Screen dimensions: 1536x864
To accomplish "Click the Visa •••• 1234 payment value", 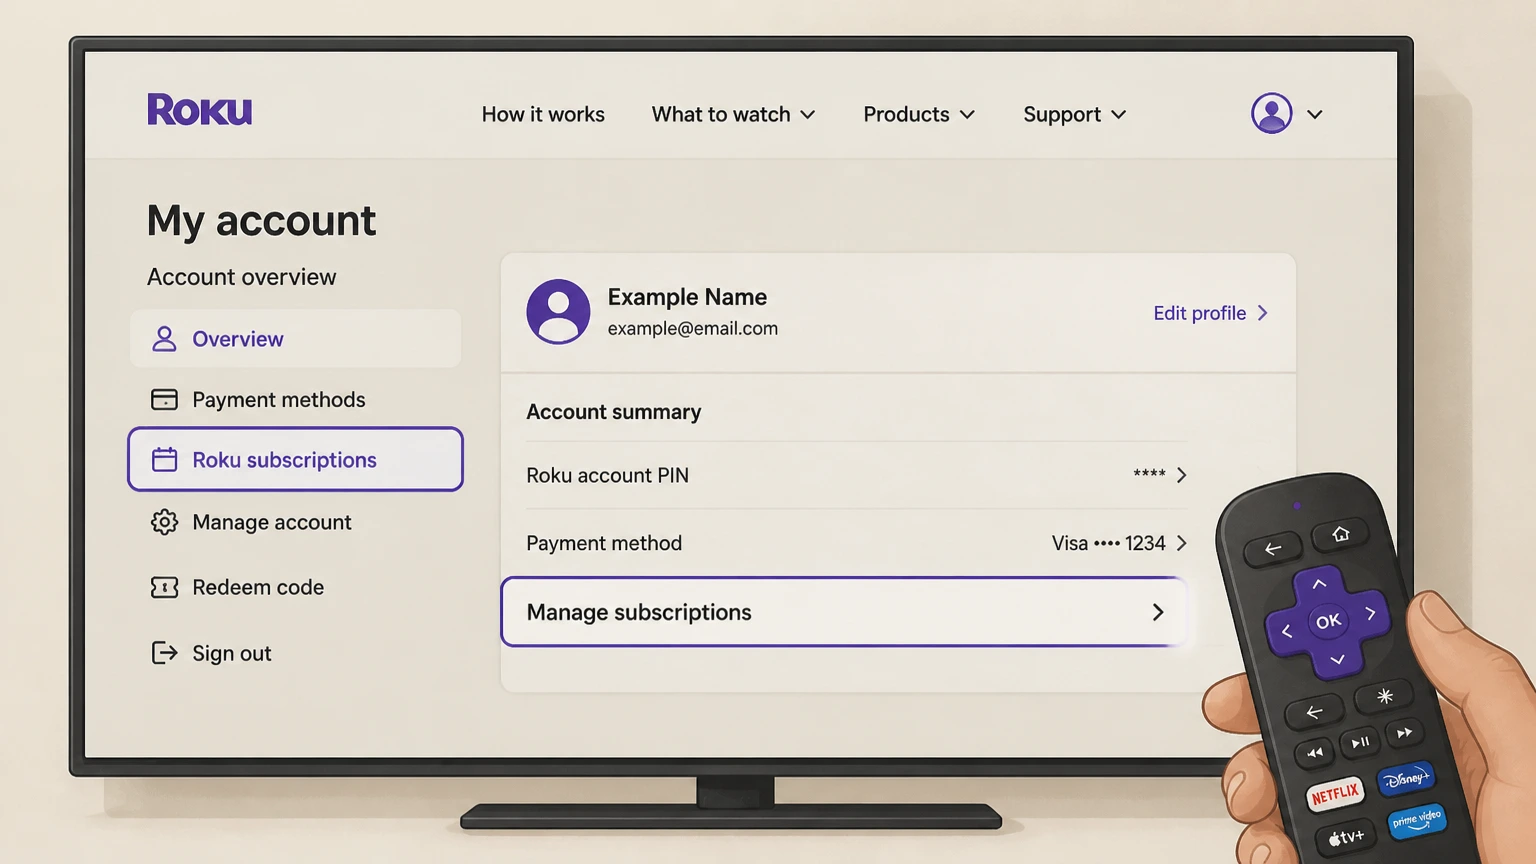I will point(1108,543).
